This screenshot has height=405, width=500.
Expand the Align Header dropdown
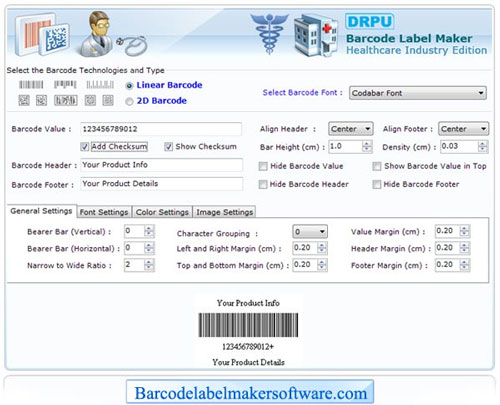351,129
